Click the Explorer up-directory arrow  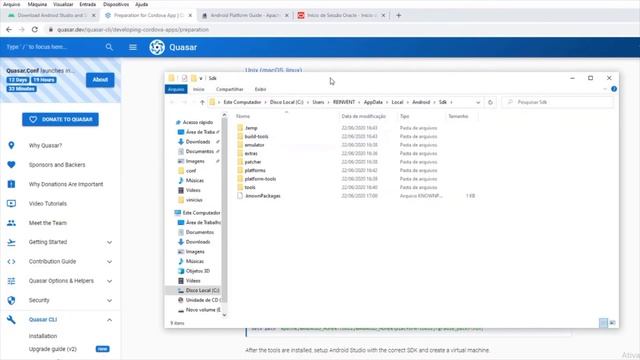pos(202,102)
